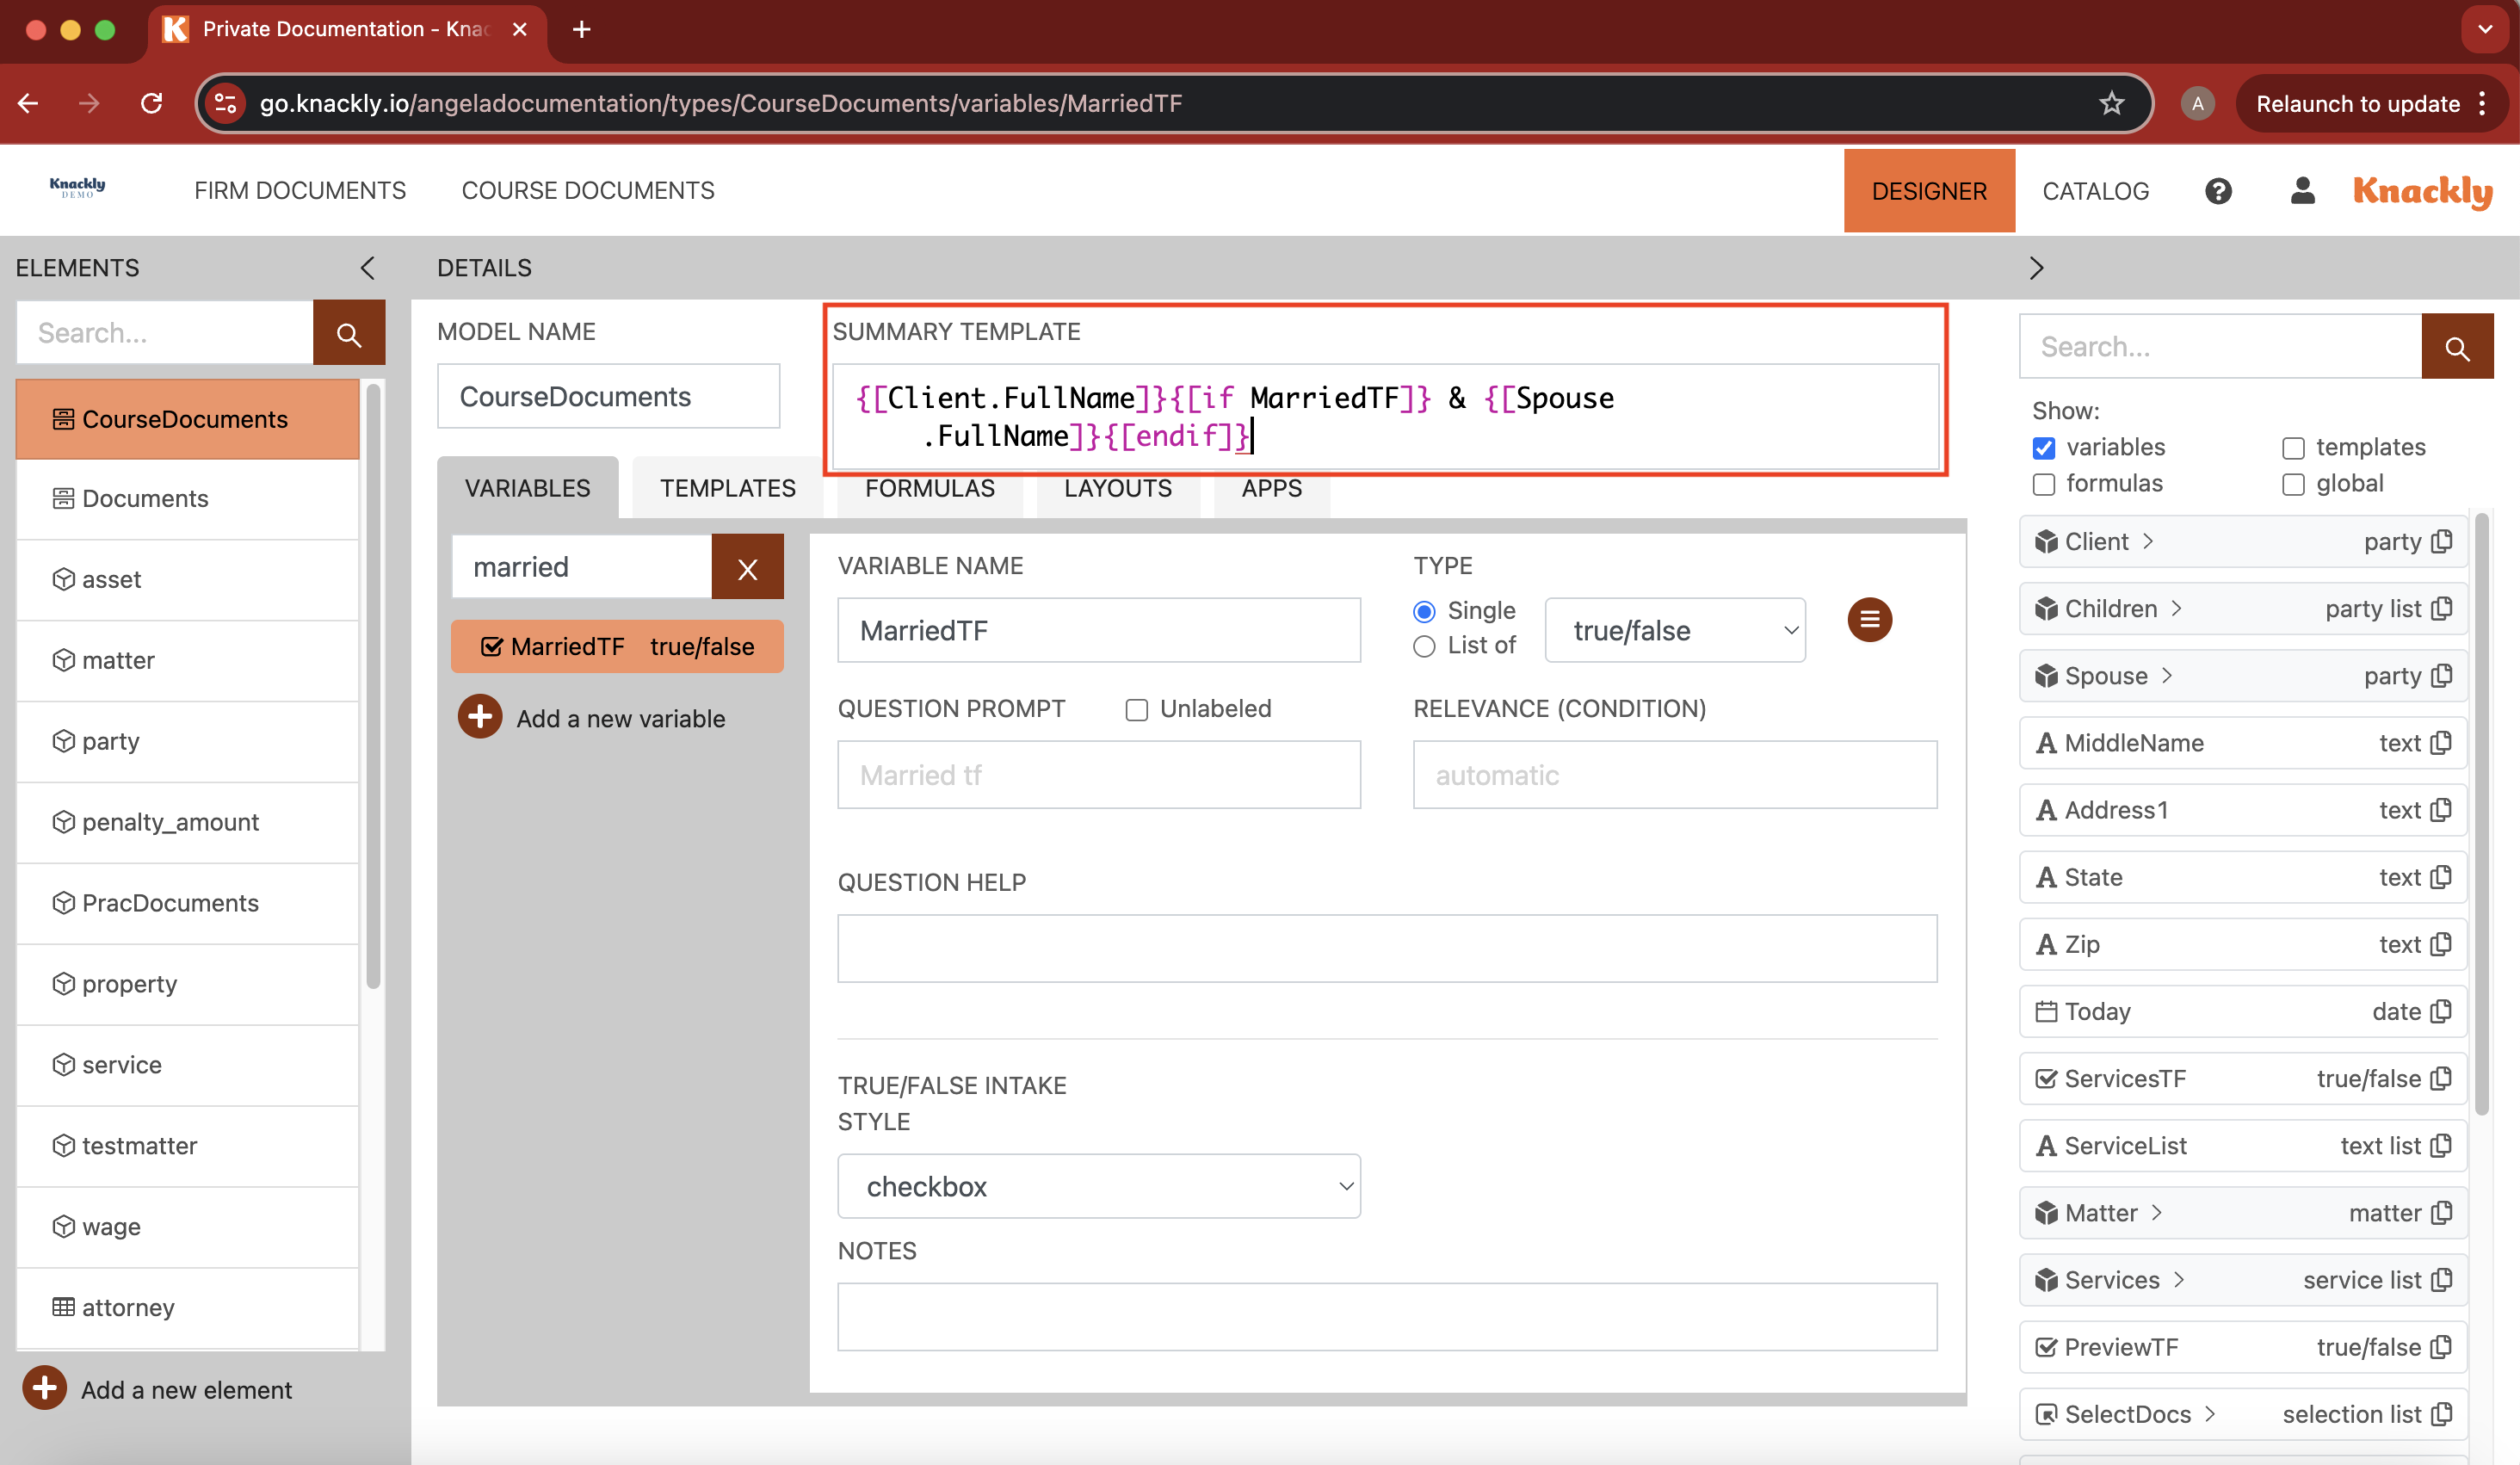Click the Relaunch to update button
2520x1465 pixels.
pos(2359,103)
